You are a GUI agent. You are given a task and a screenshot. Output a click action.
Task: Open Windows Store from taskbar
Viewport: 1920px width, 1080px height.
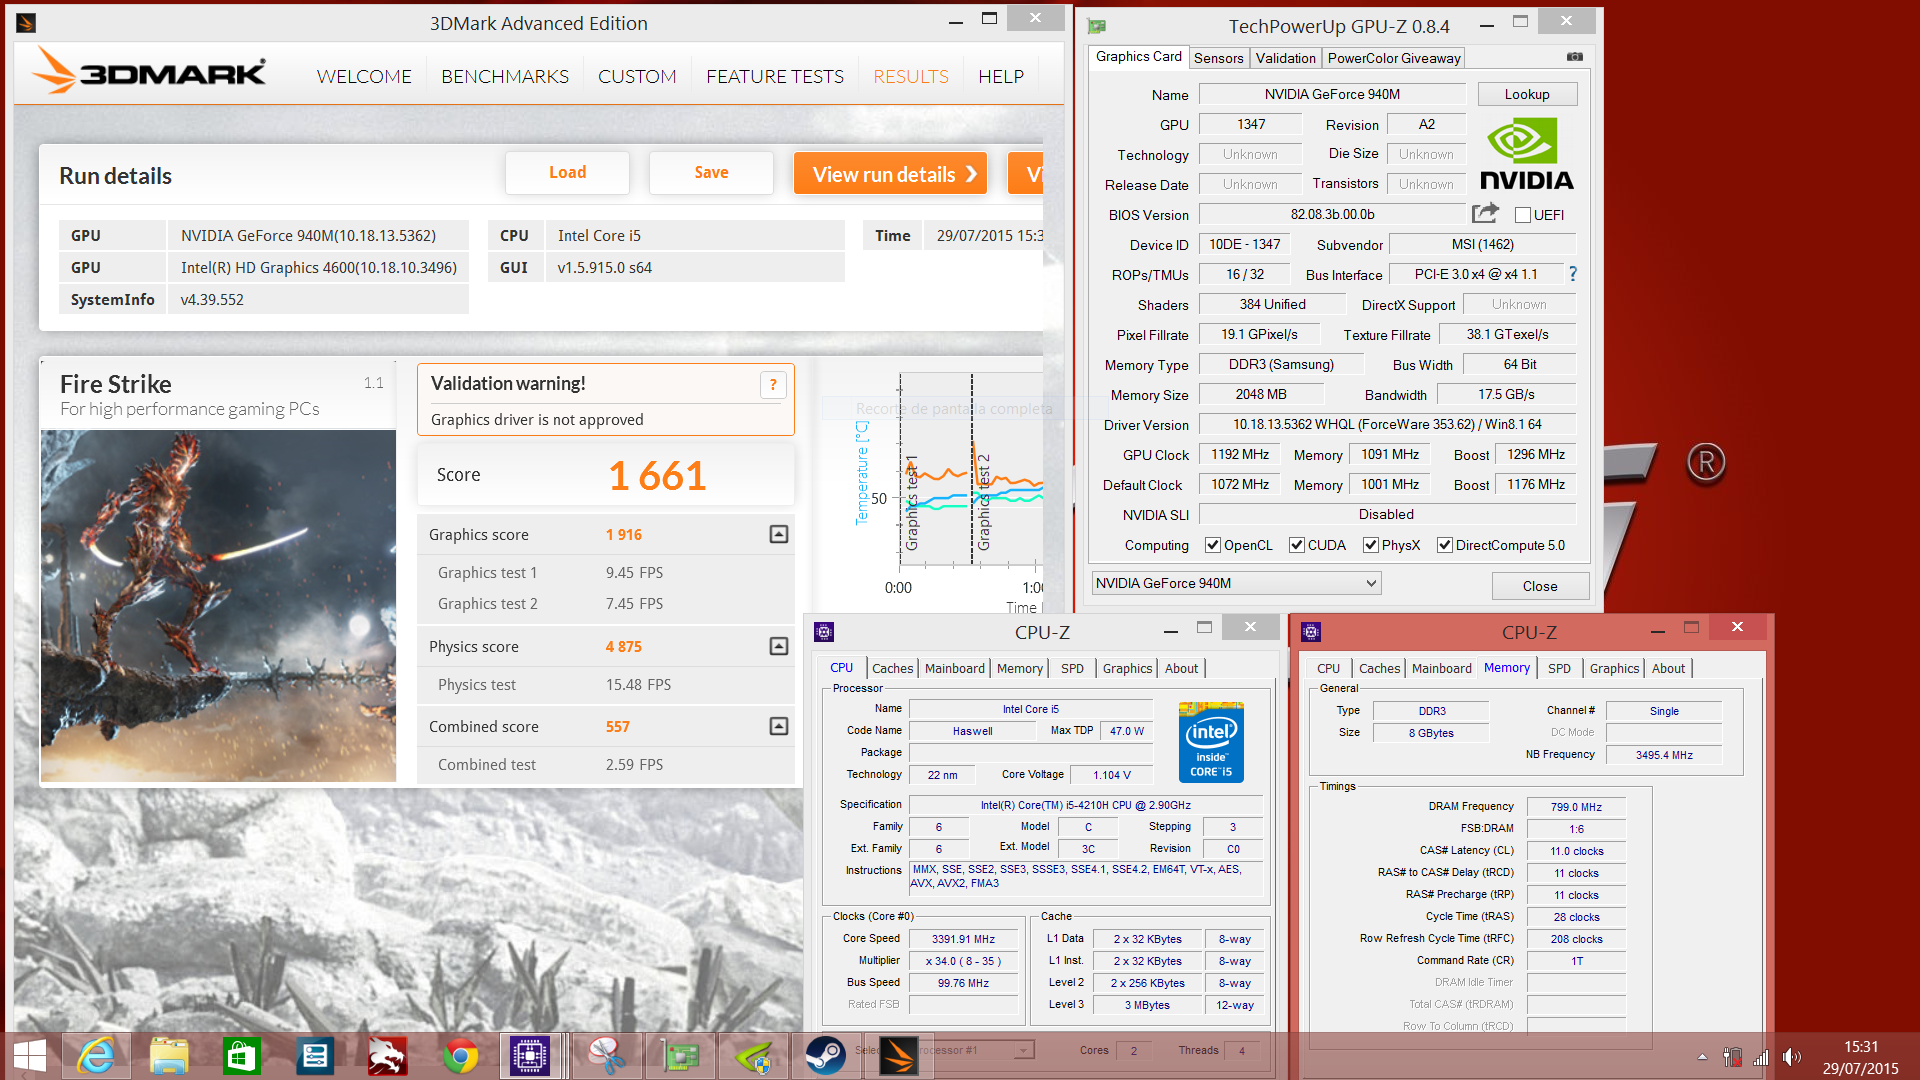coord(242,1056)
